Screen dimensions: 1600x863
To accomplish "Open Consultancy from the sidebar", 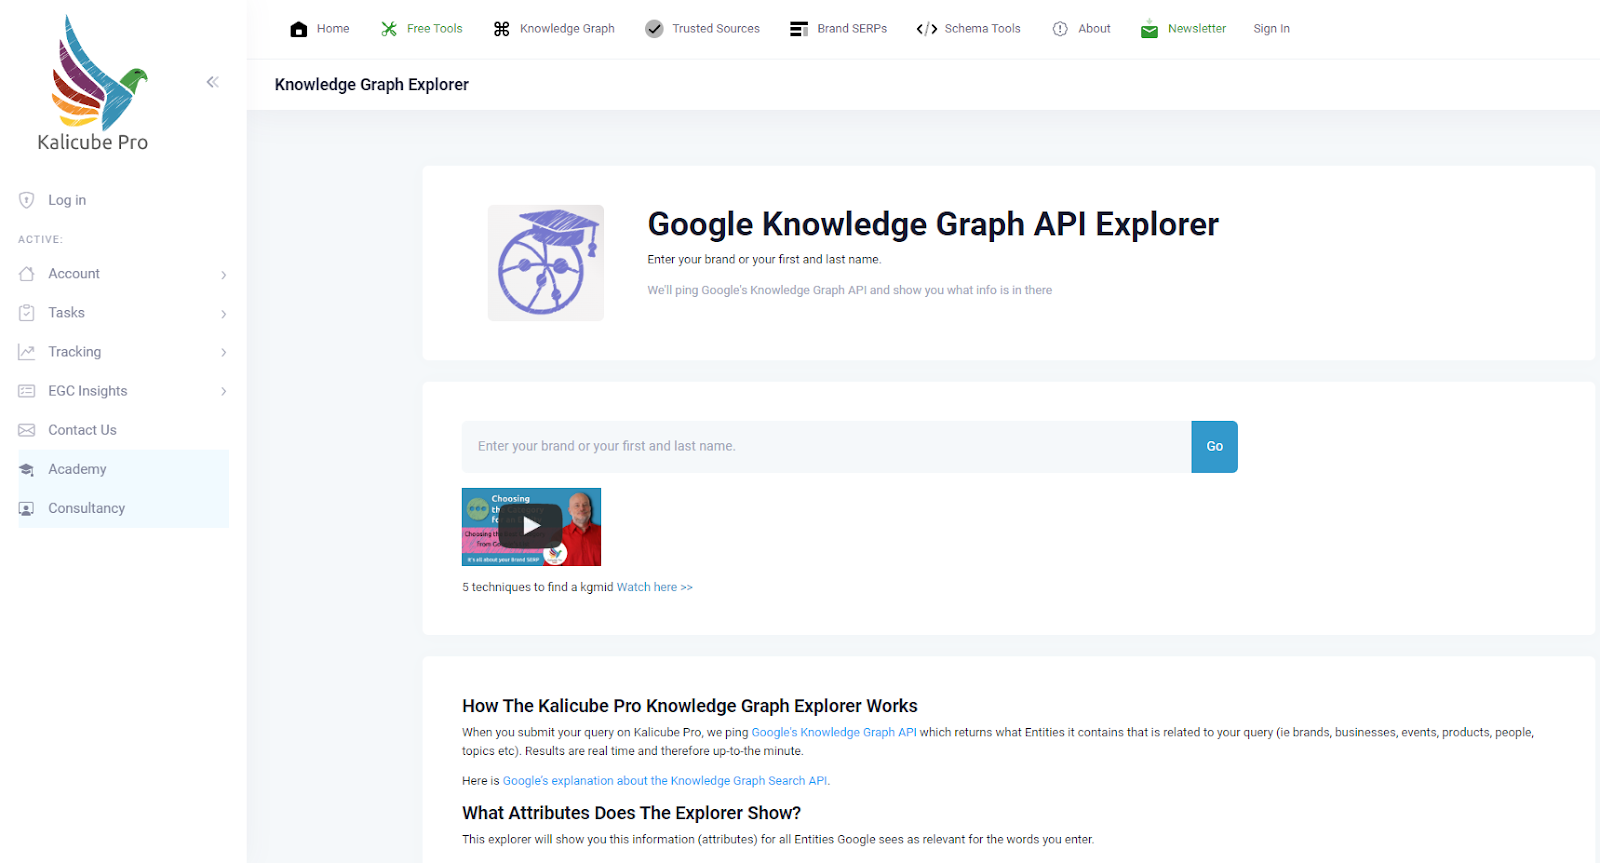I will click(87, 508).
